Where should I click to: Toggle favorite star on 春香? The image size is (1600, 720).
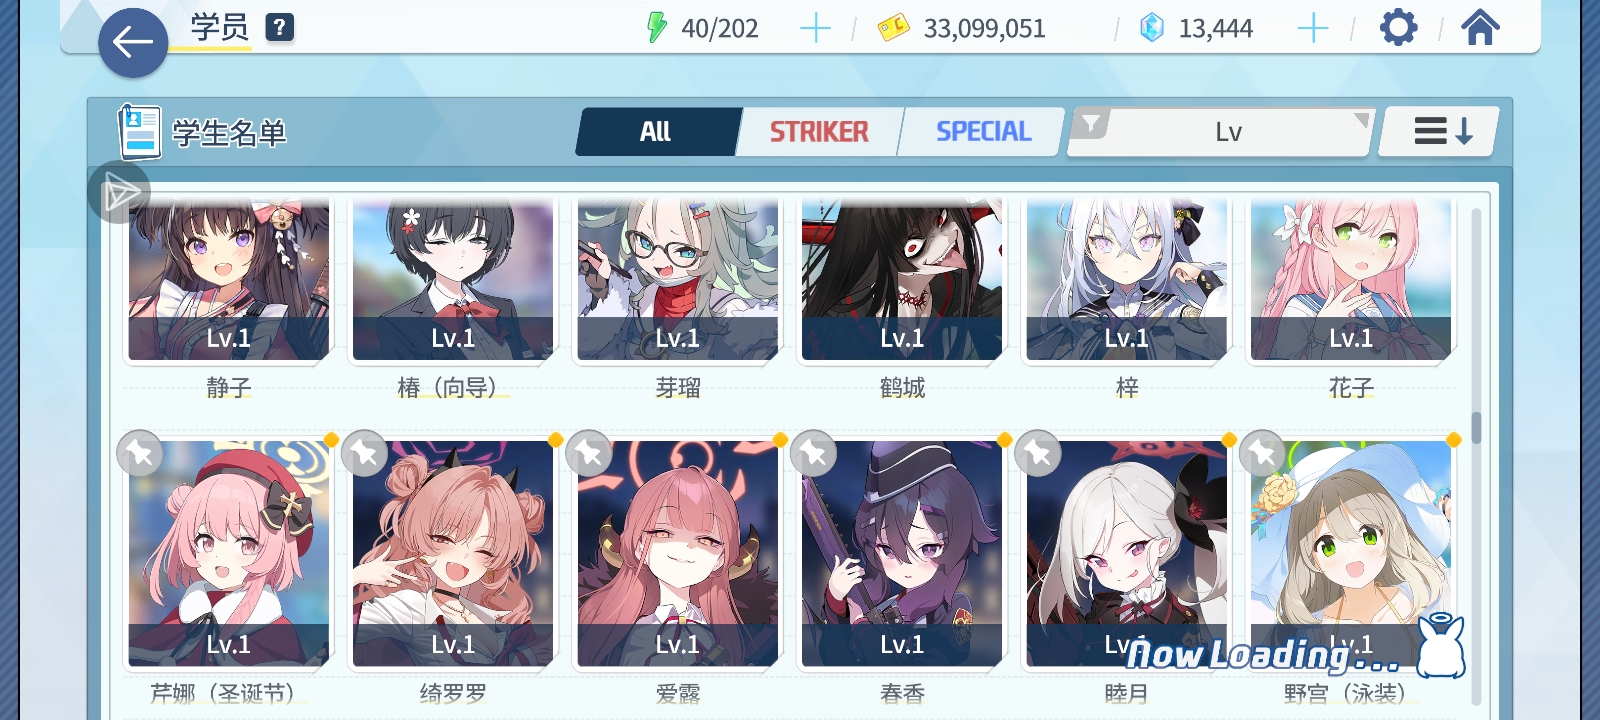(814, 454)
